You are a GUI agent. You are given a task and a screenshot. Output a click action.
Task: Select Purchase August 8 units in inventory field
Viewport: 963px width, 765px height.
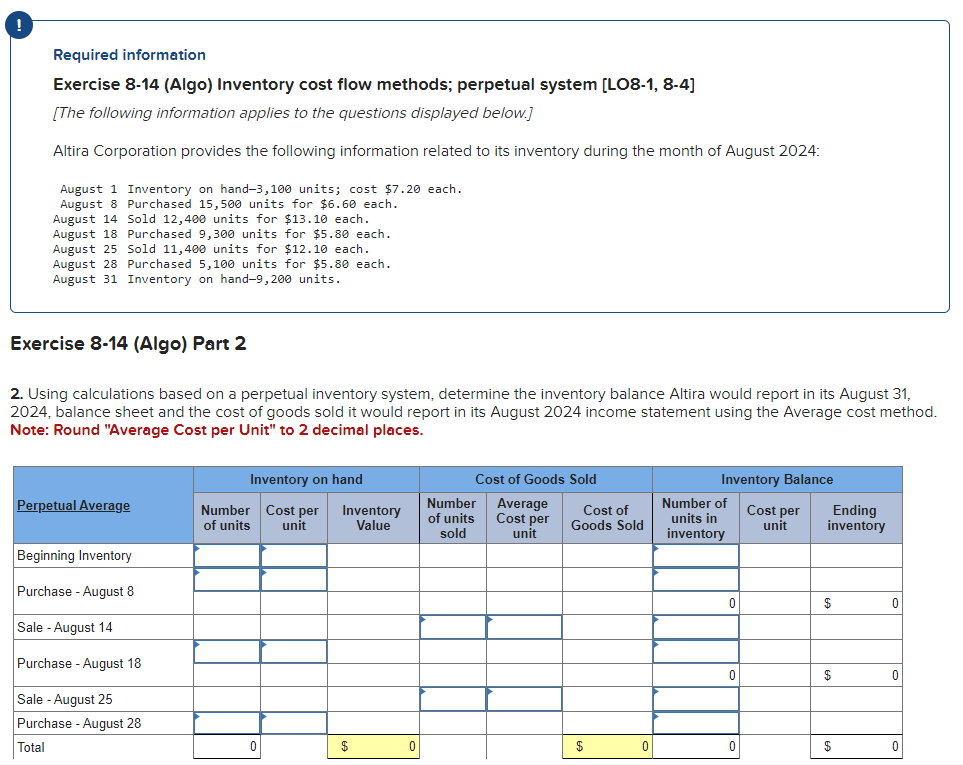[x=696, y=580]
